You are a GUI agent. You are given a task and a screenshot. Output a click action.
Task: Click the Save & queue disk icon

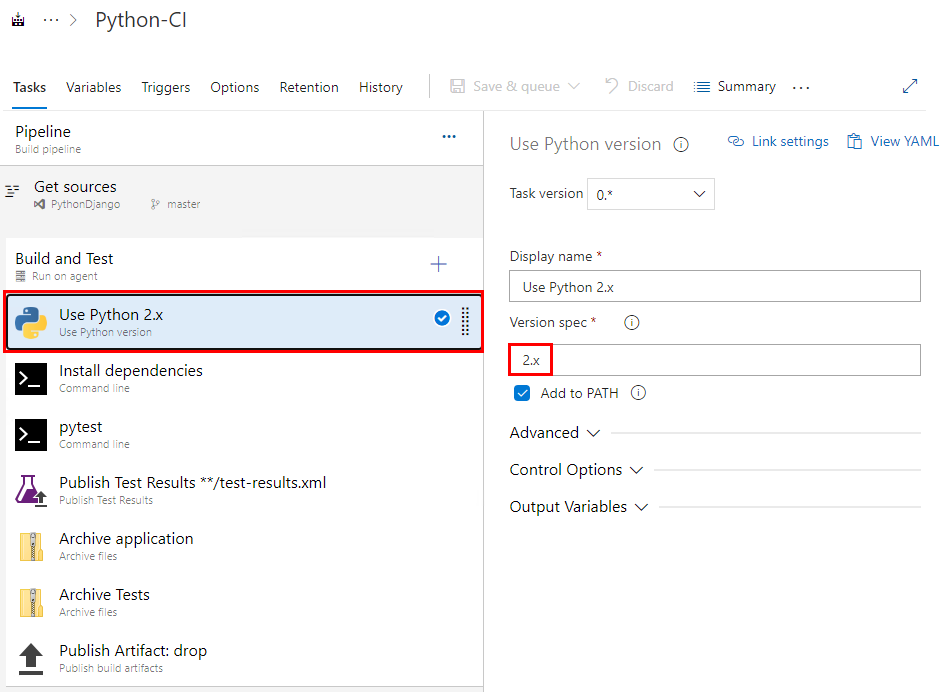pos(458,86)
